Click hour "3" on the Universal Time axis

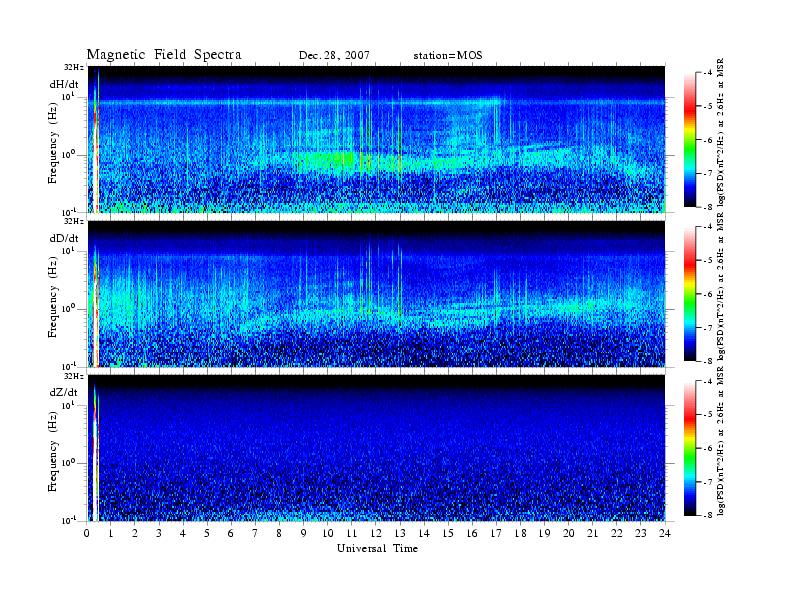click(159, 534)
